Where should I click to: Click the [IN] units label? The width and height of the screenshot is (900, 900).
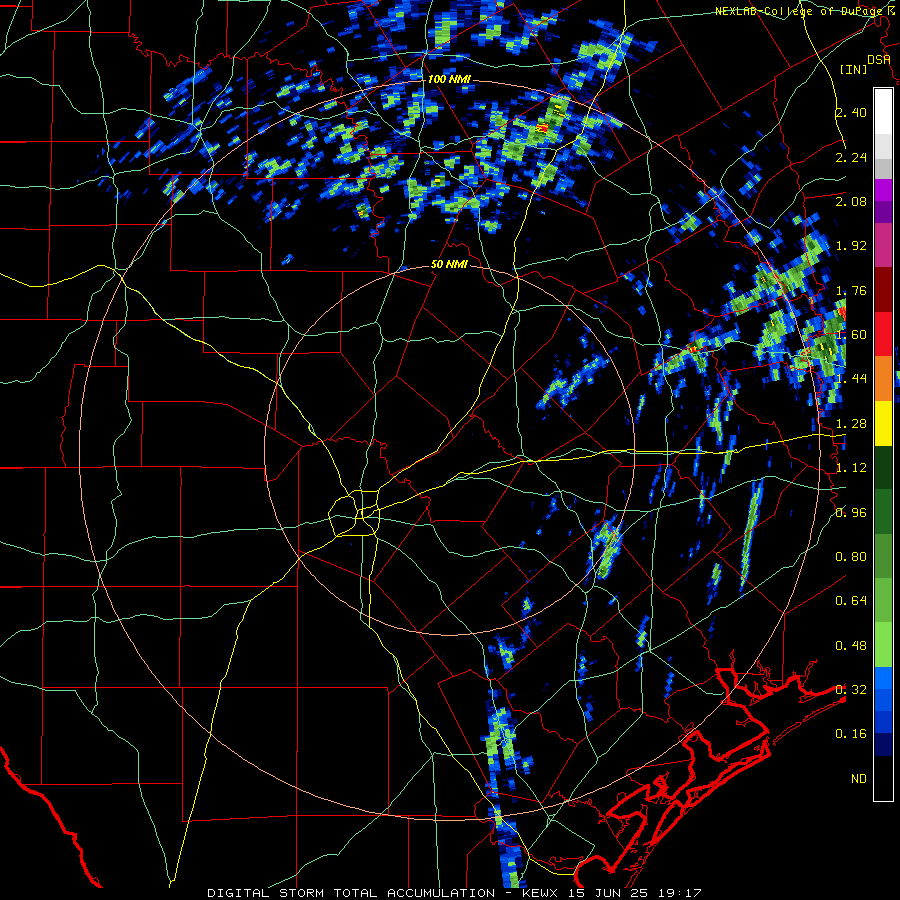click(853, 69)
